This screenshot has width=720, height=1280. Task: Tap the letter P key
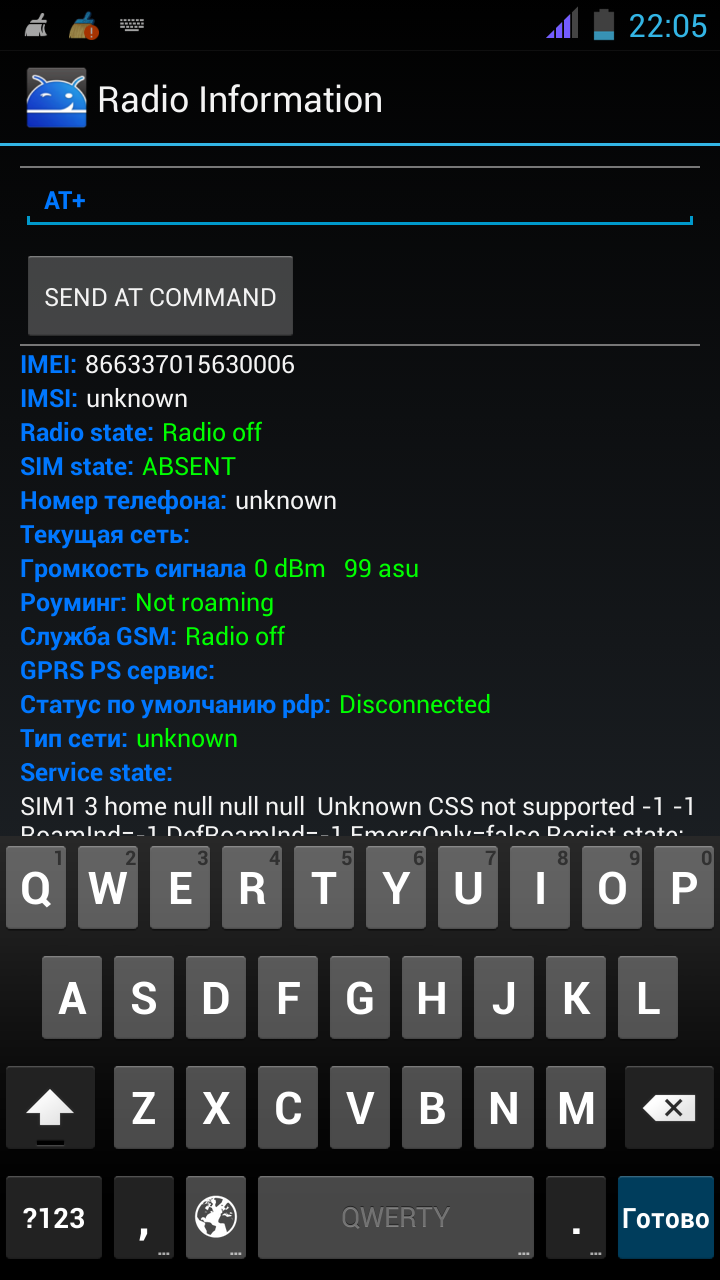pyautogui.click(x=684, y=888)
